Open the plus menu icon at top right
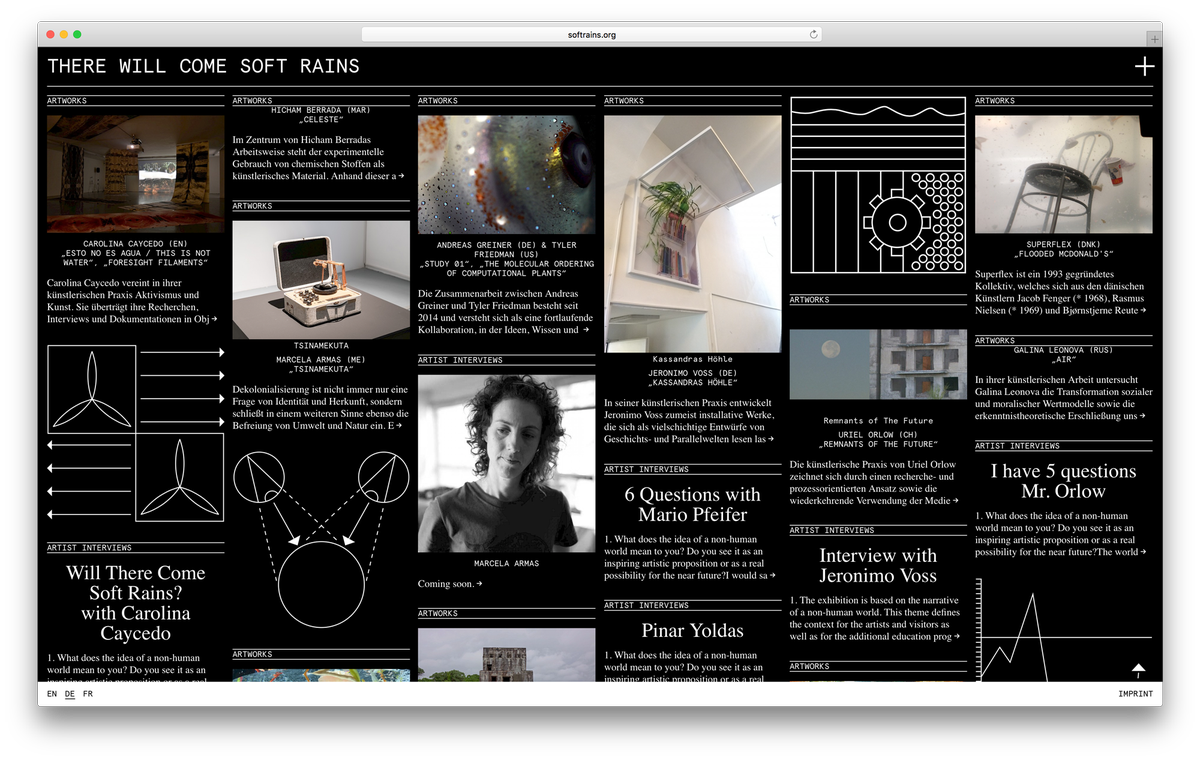1200x760 pixels. [x=1144, y=67]
